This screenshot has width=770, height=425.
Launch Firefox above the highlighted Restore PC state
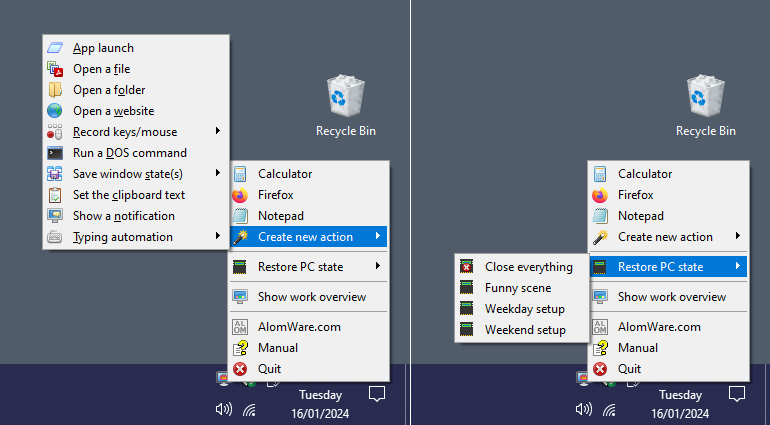[635, 195]
